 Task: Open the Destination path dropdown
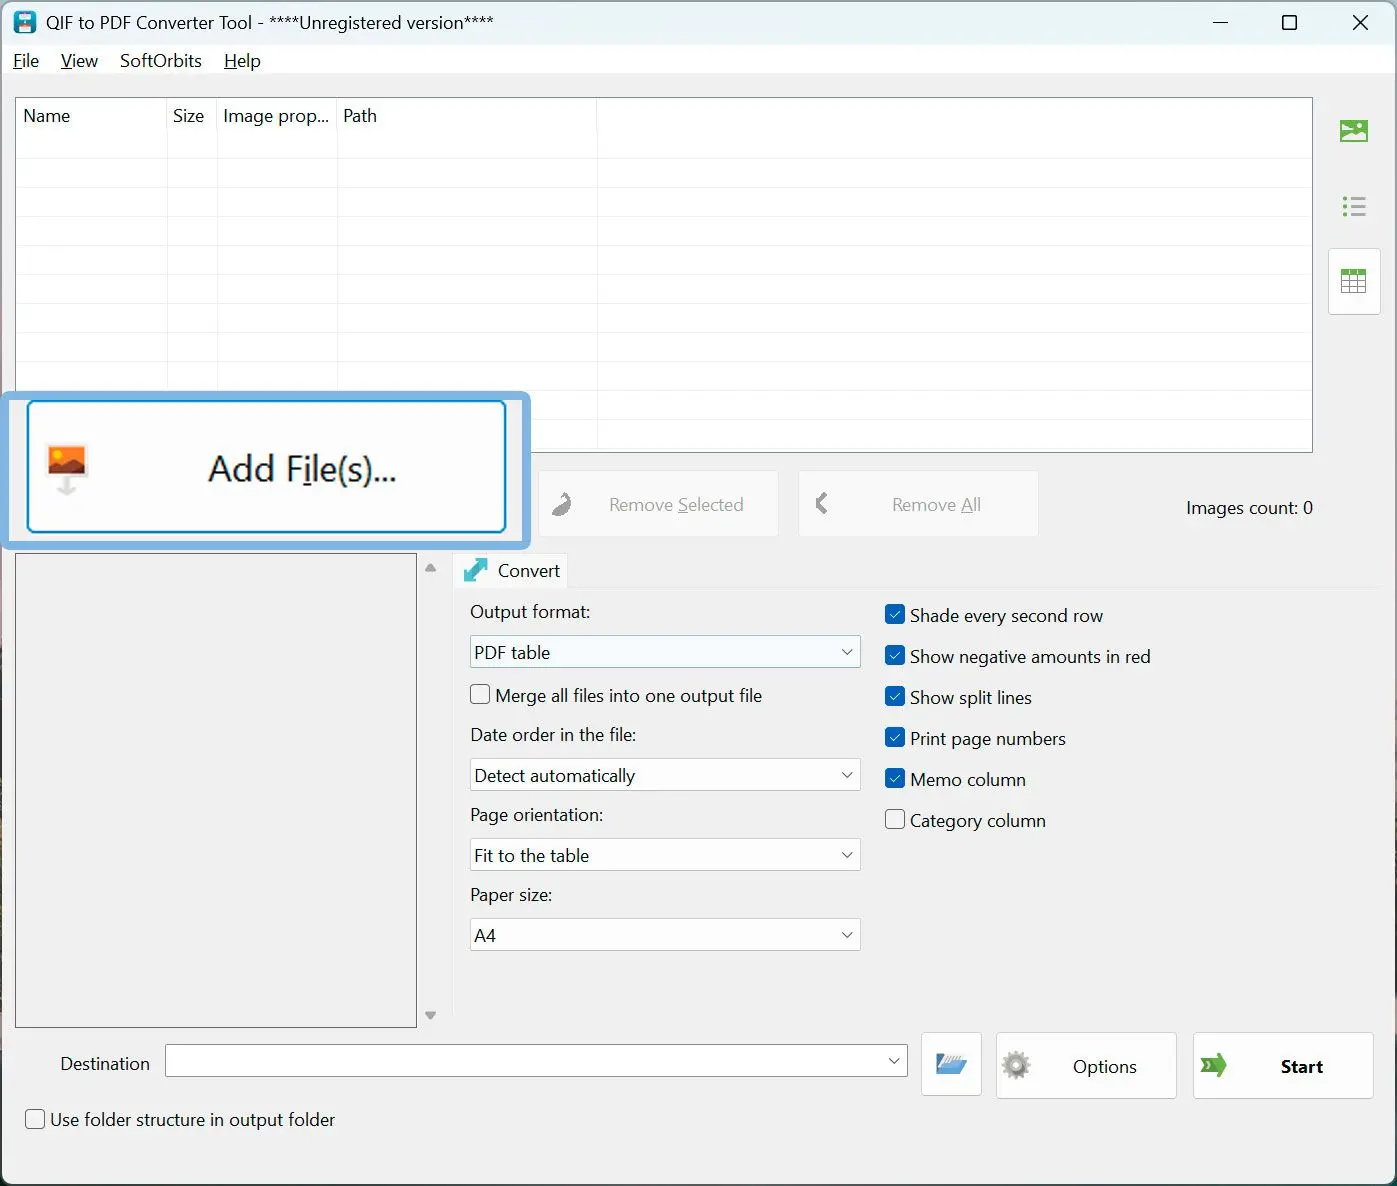point(894,1061)
